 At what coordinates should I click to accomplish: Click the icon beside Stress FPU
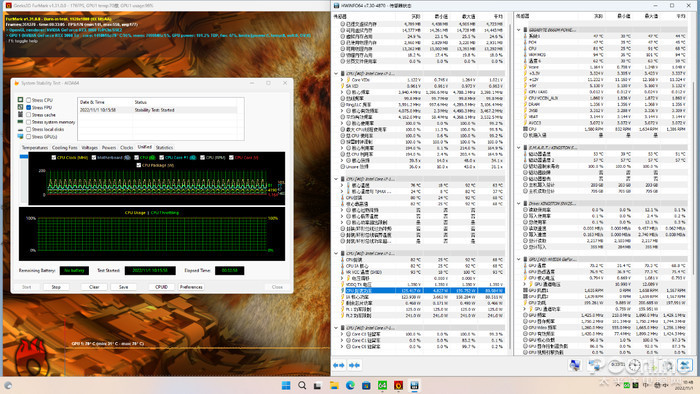(20, 107)
